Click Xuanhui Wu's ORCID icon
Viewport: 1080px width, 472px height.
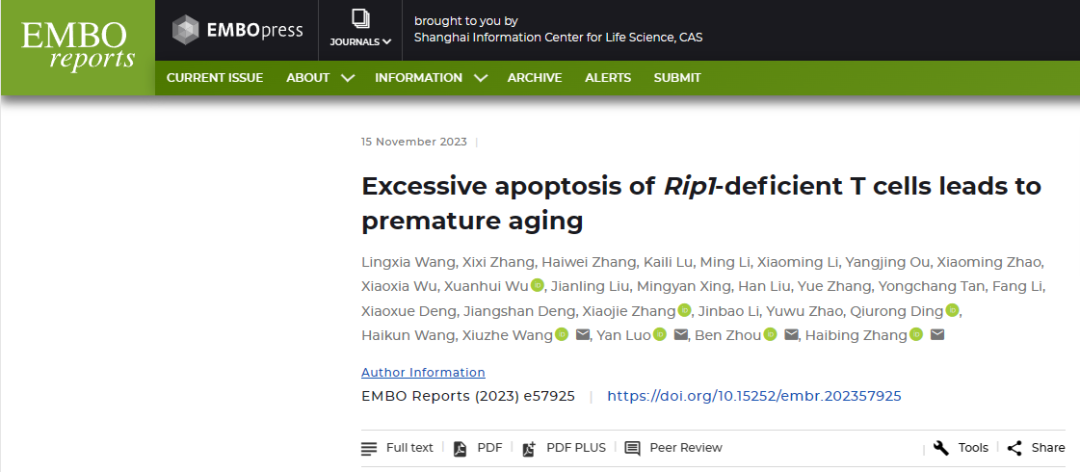pos(537,285)
